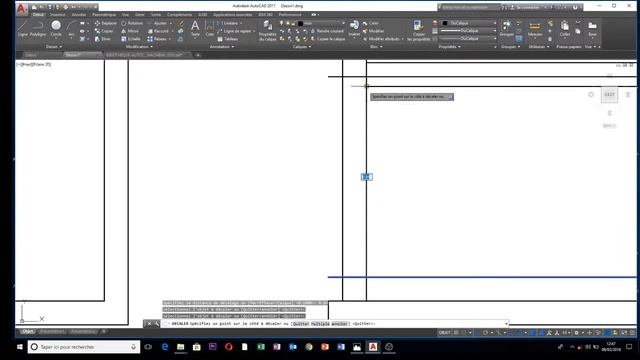Choose the Etirer (stretch) command
The image size is (640, 360).
point(103,39)
